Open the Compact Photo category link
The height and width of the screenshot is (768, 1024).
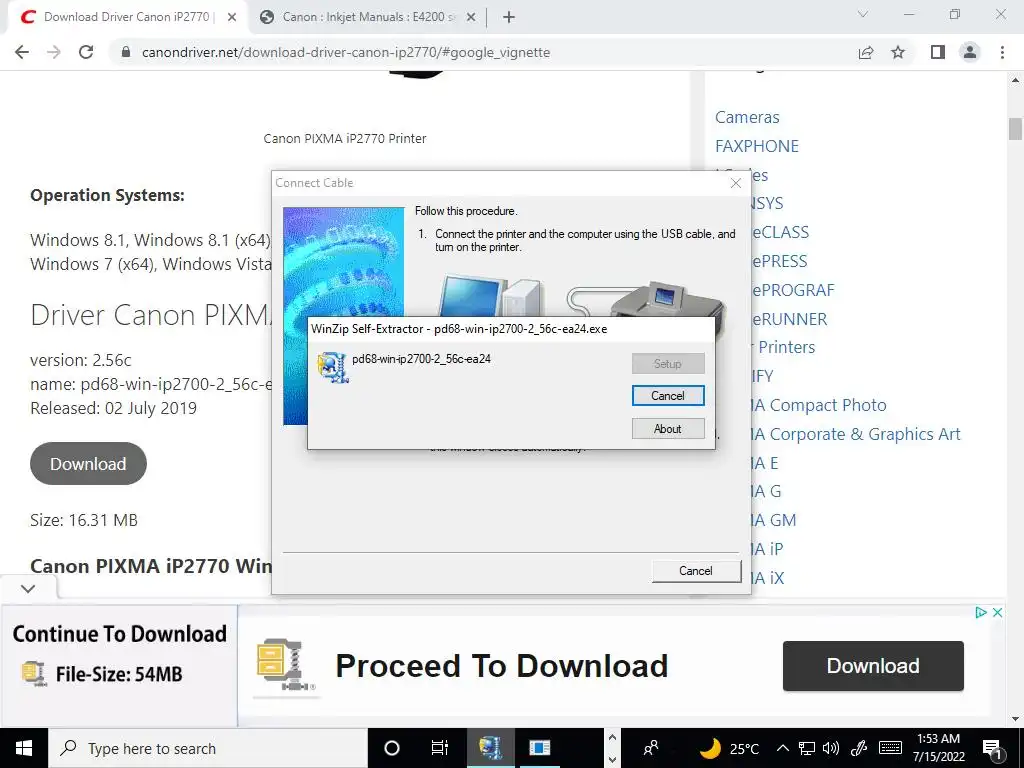pyautogui.click(x=820, y=405)
